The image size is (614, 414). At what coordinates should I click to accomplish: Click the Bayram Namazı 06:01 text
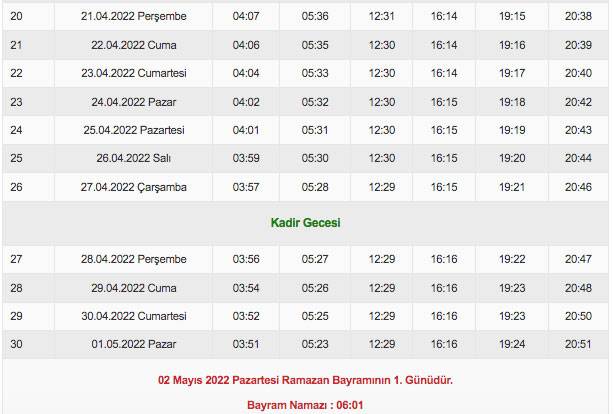pos(305,405)
